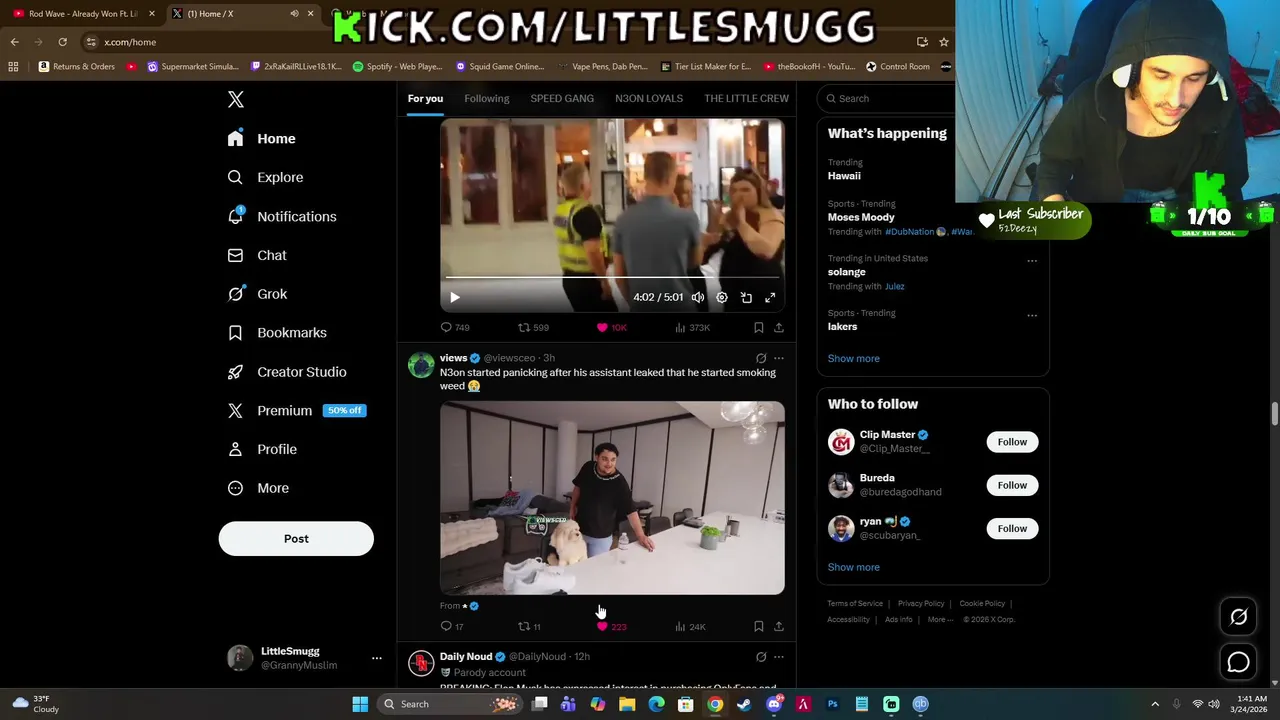Open the Chat section
1280x720 pixels.
(x=257, y=255)
